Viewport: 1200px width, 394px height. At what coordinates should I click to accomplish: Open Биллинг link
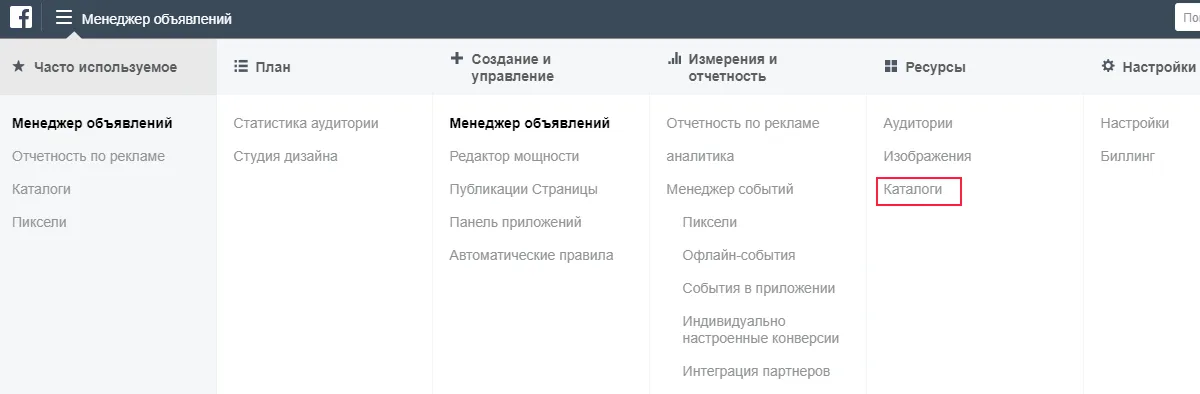pyautogui.click(x=1128, y=157)
